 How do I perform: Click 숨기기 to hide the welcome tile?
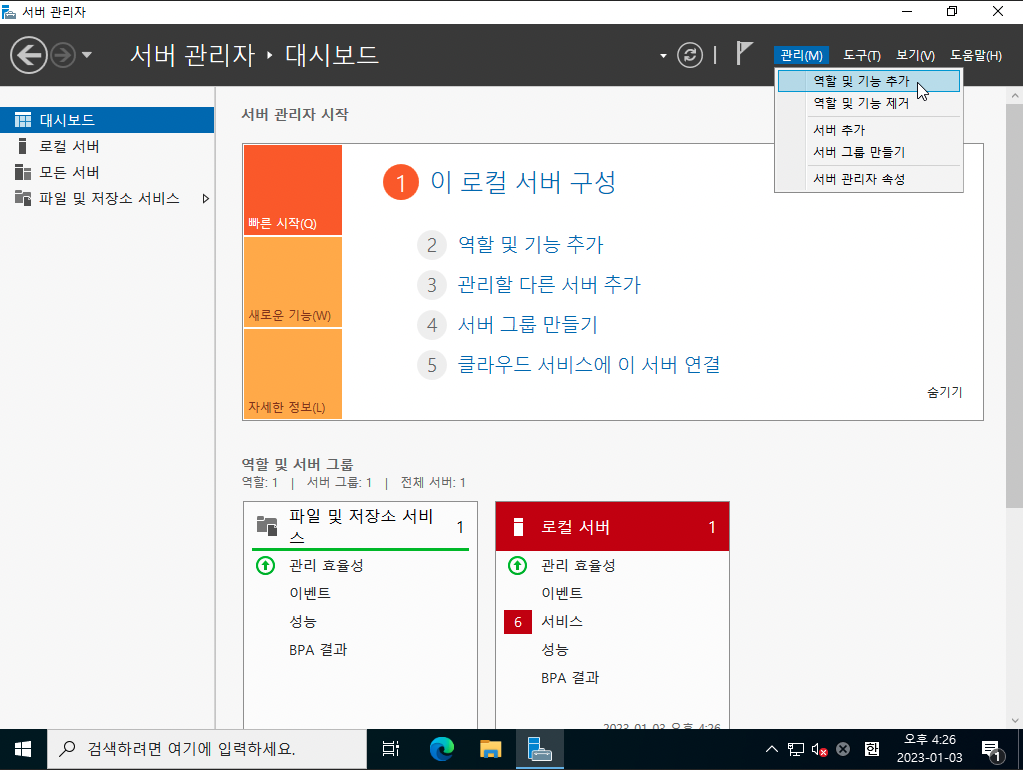(945, 392)
